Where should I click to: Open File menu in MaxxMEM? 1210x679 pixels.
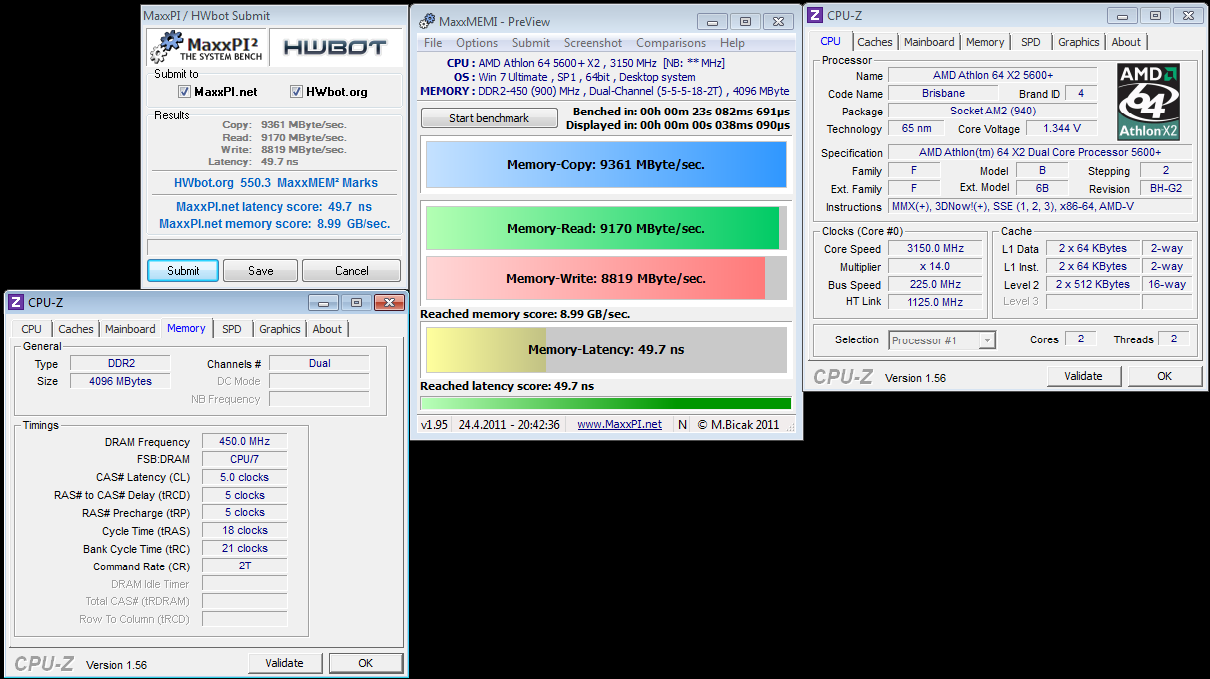433,43
